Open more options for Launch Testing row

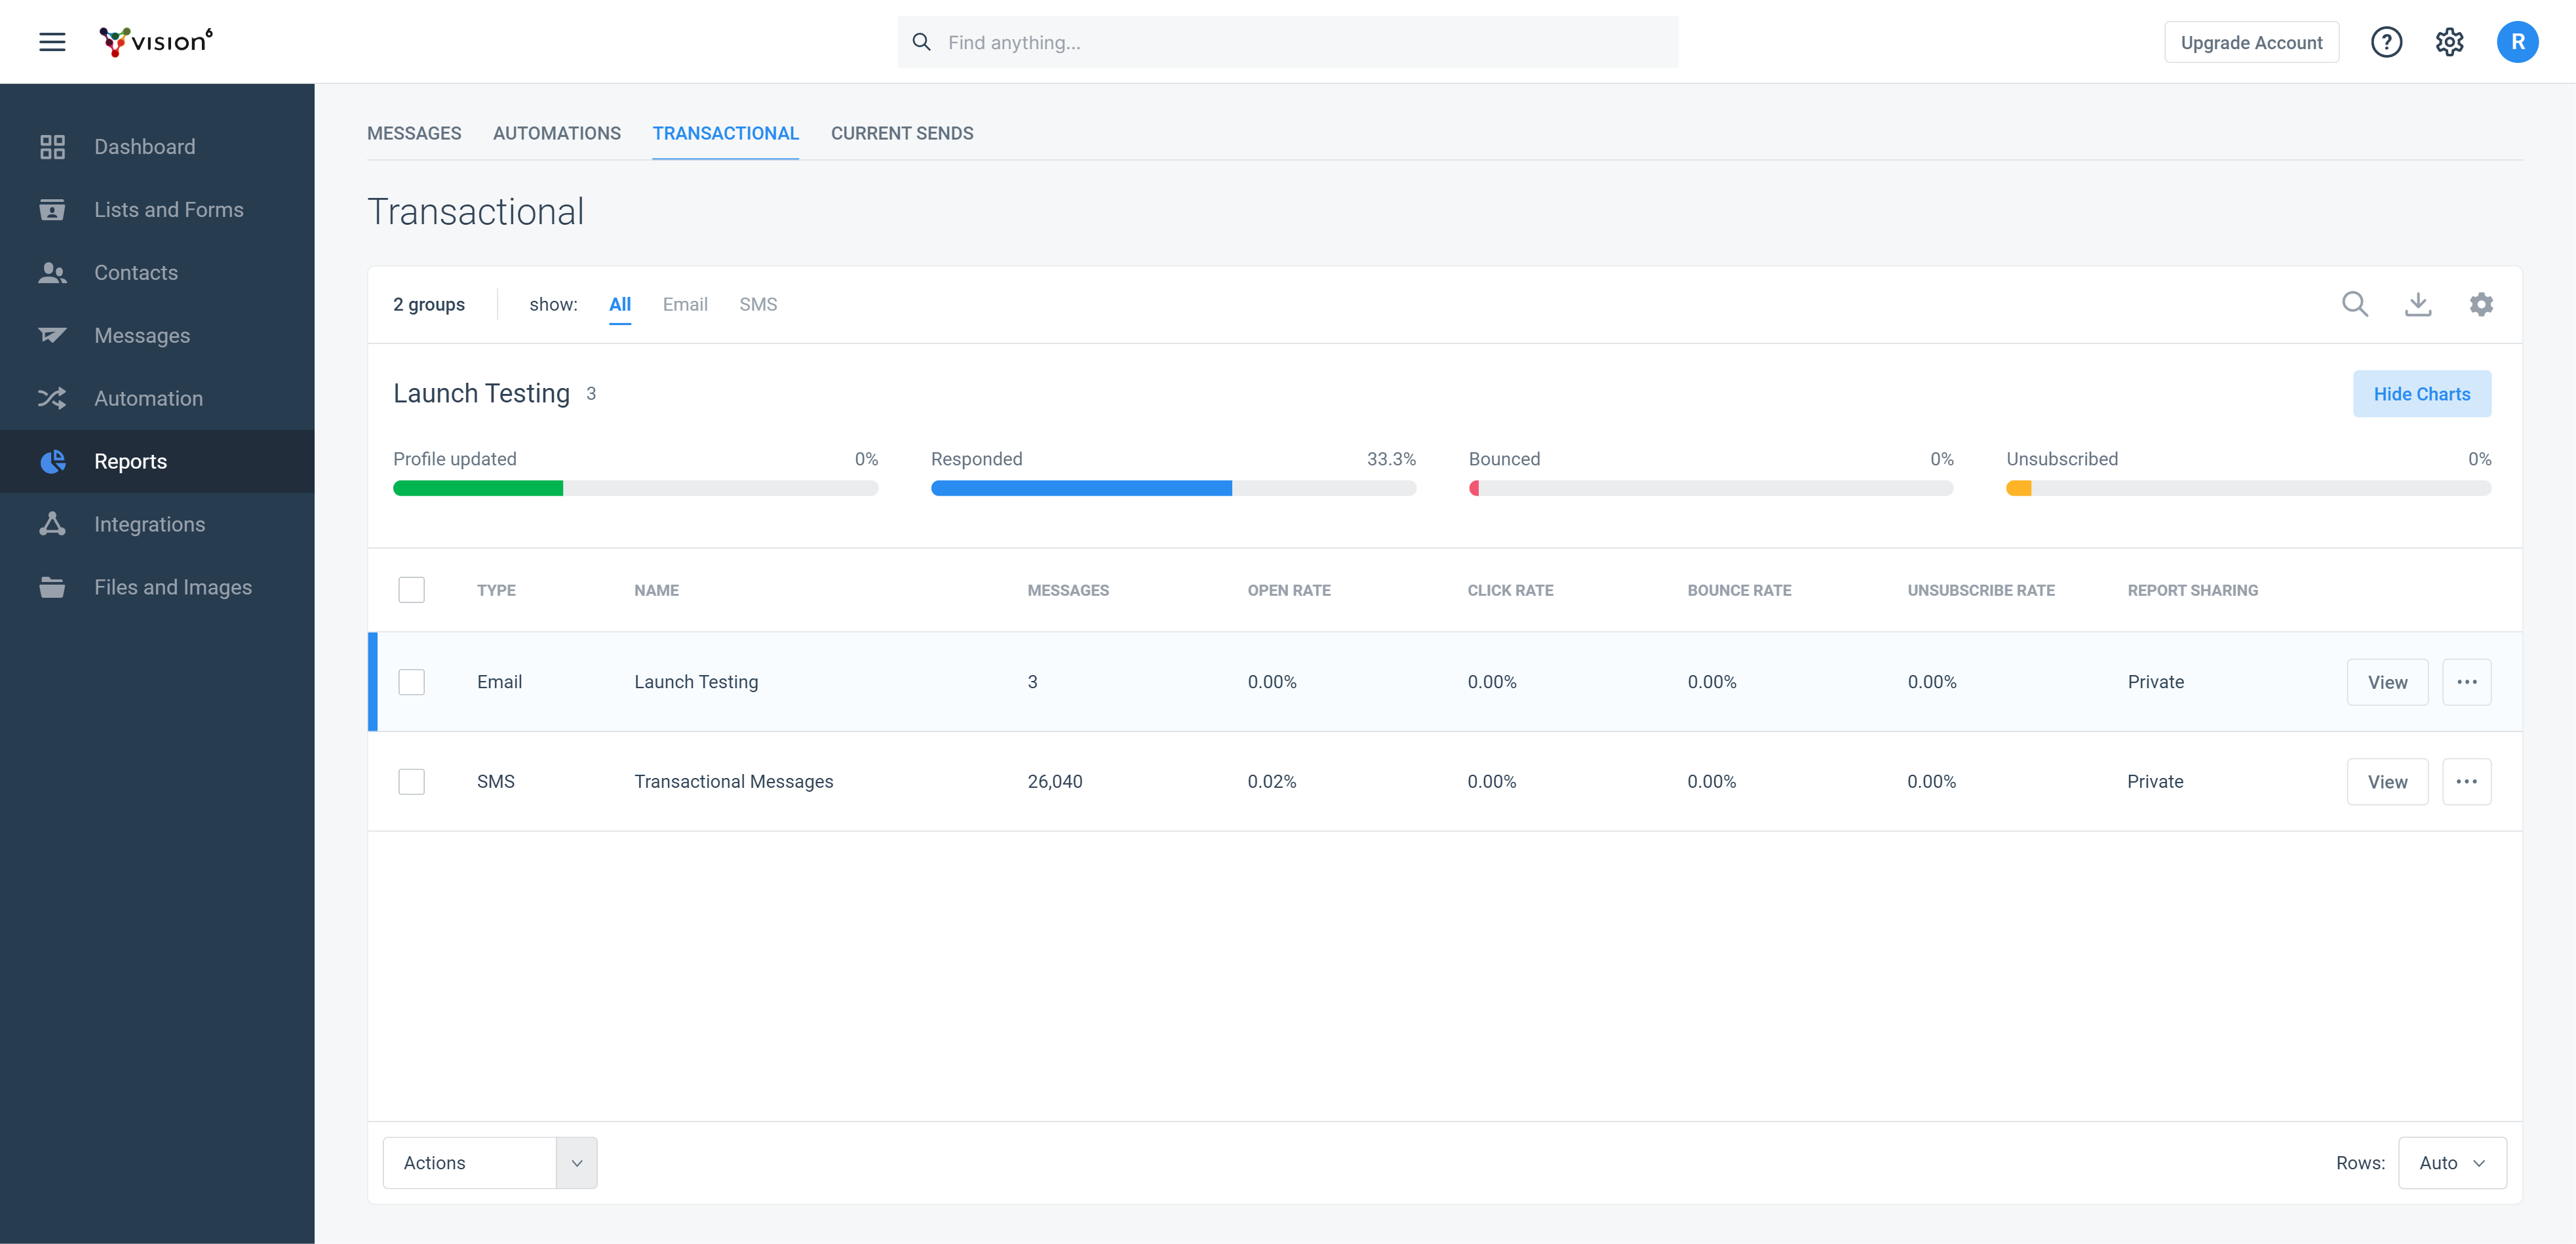pyautogui.click(x=2466, y=682)
